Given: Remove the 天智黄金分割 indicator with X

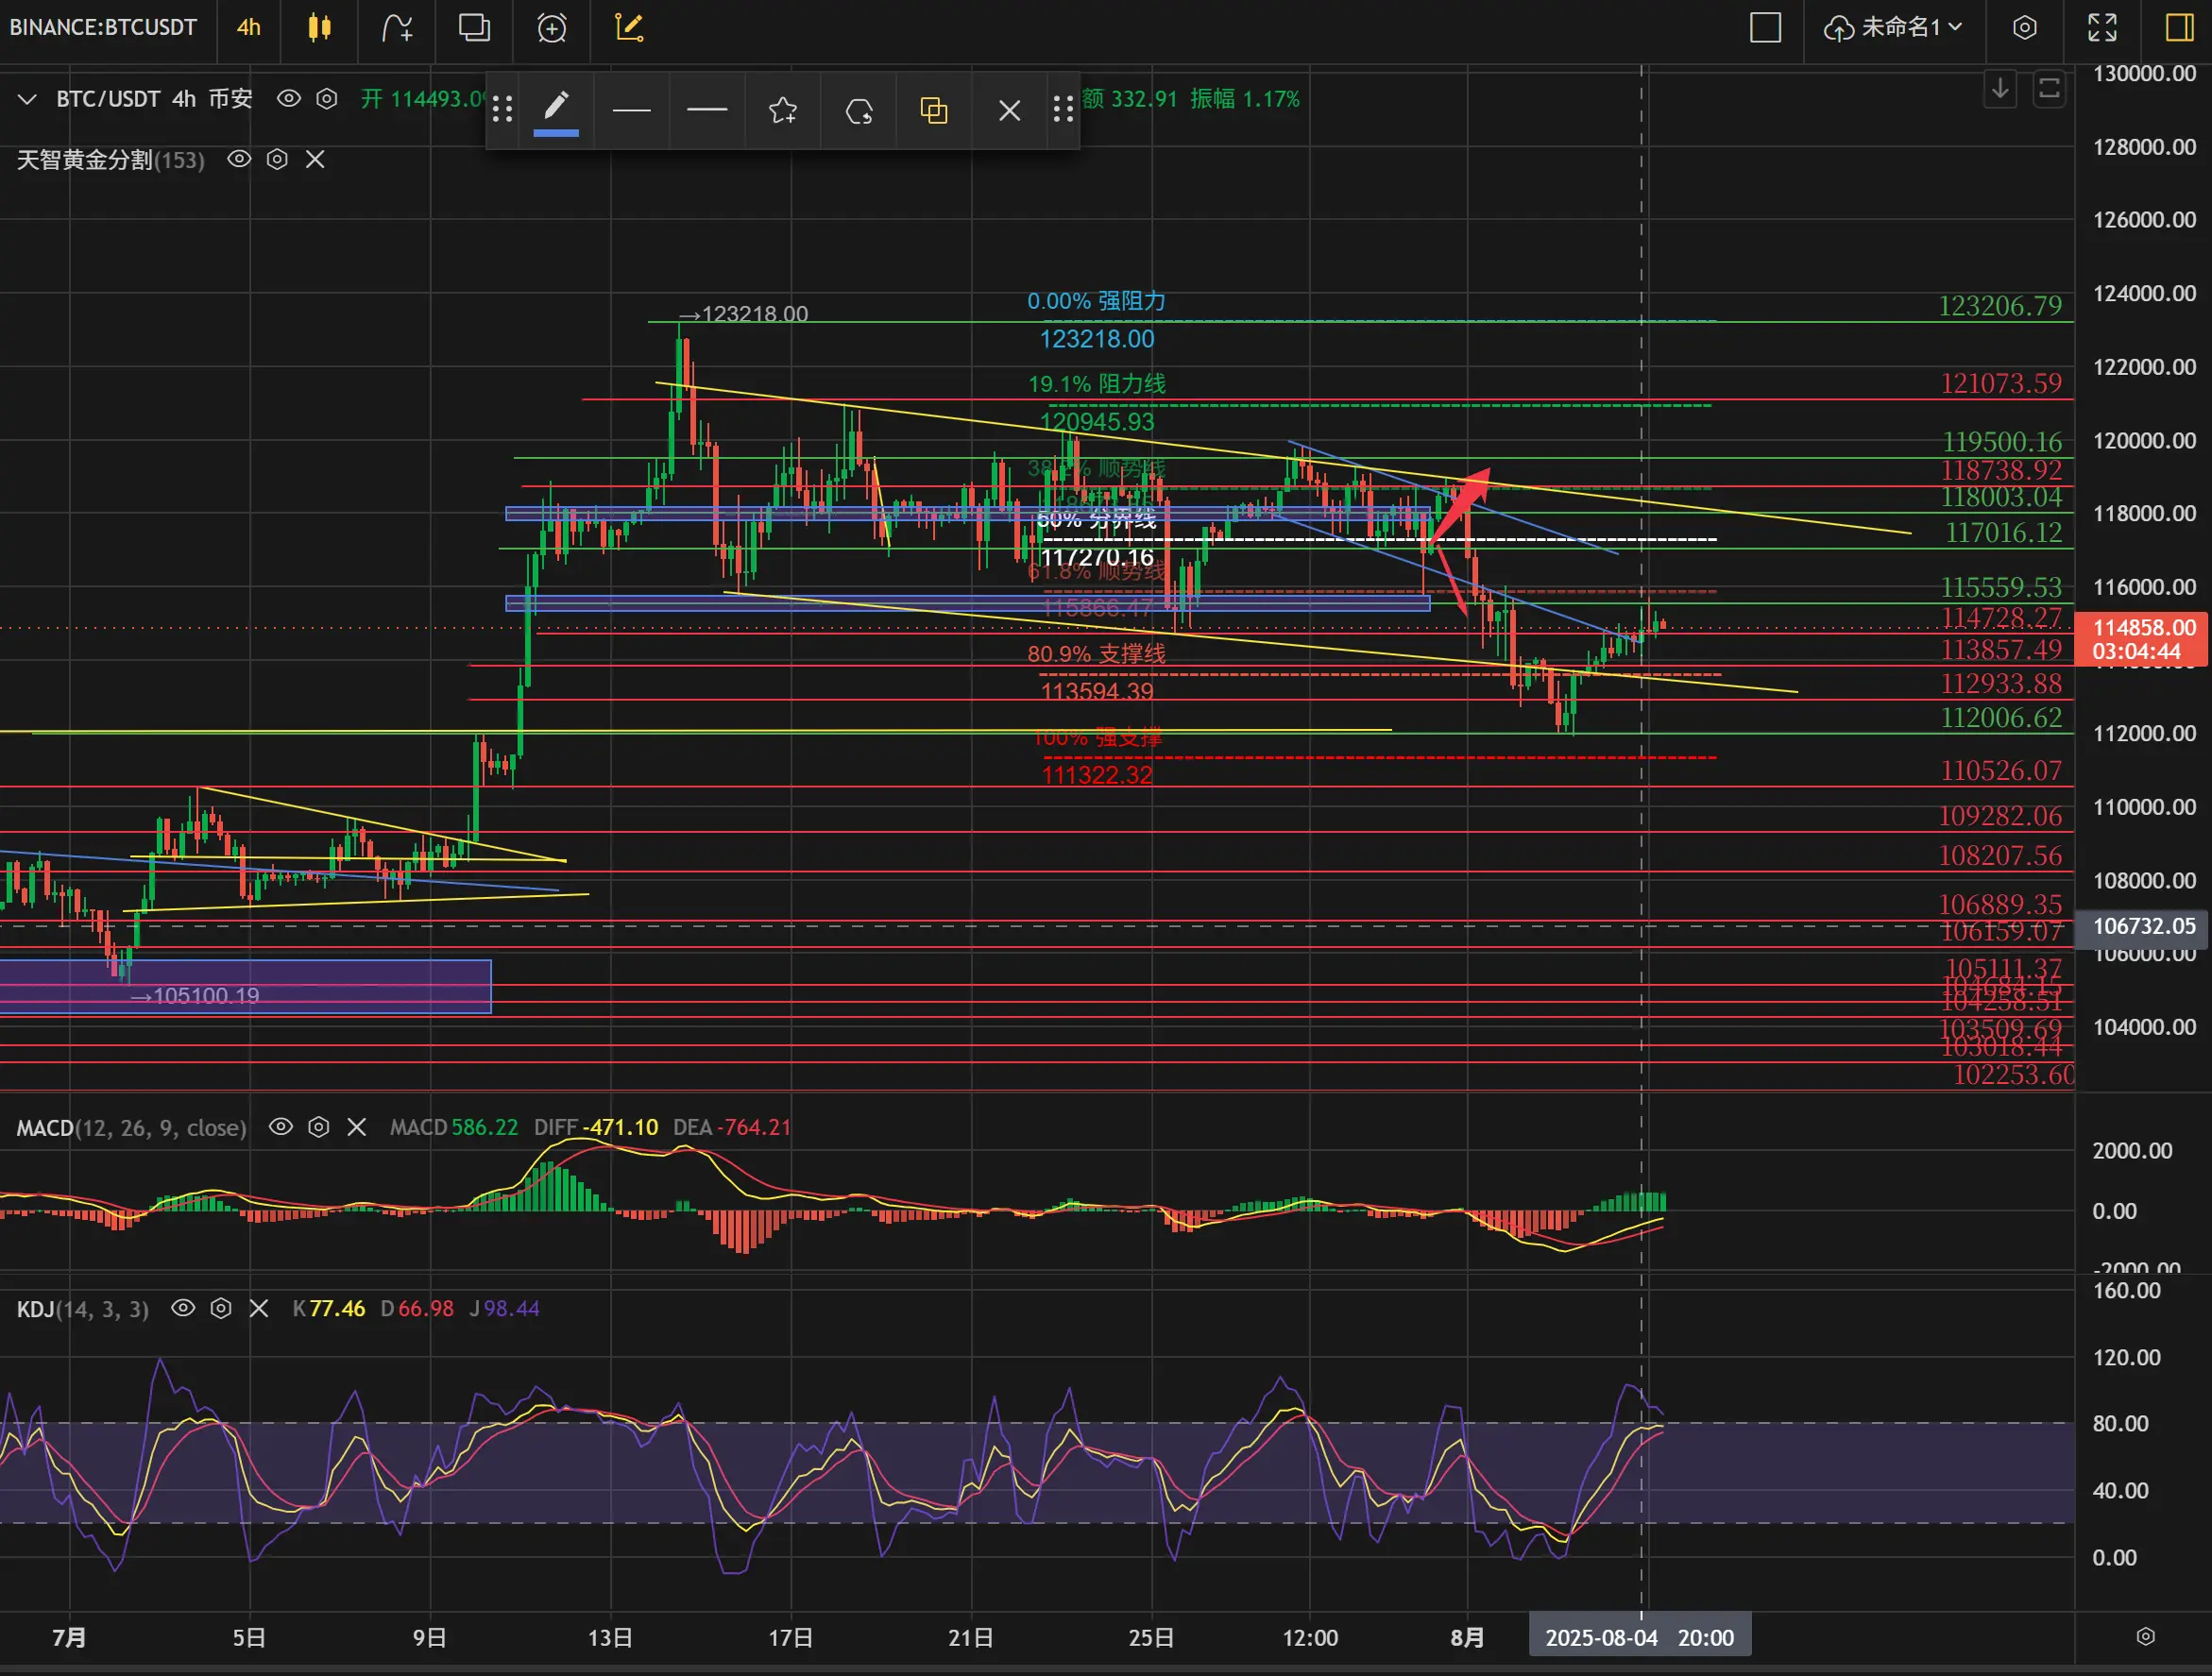Looking at the screenshot, I should pyautogui.click(x=315, y=159).
